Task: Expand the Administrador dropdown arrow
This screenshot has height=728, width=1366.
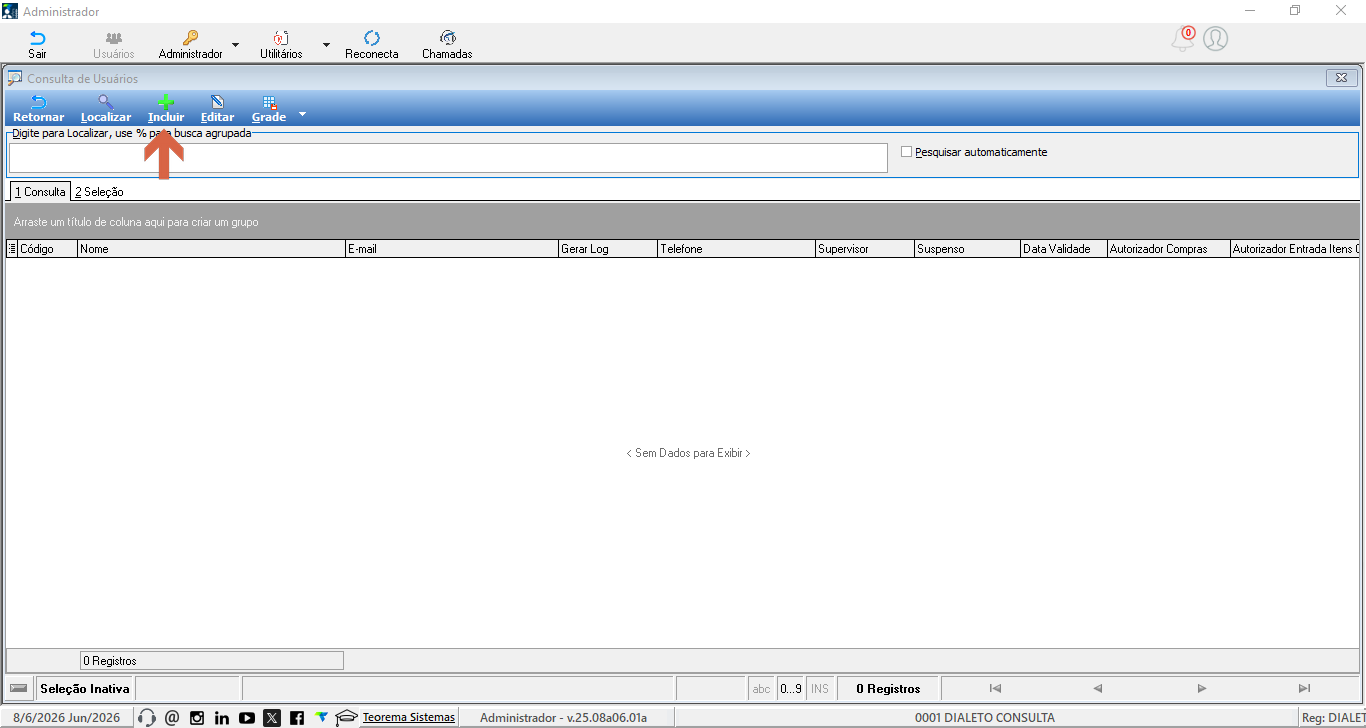Action: (x=235, y=45)
